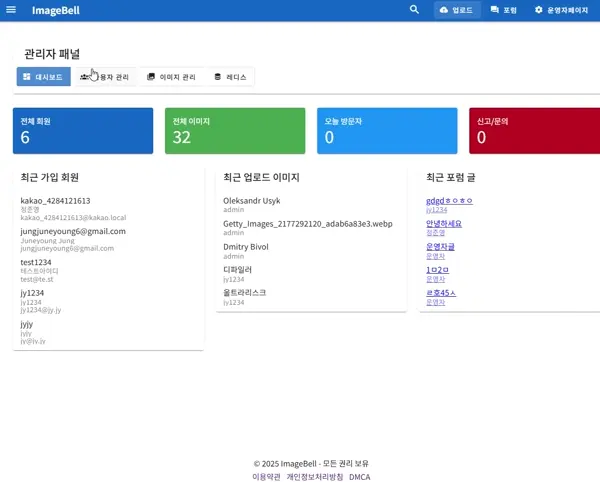The image size is (600, 482).
Task: Open the forum post 1ㅁ2ㅁ
Action: (x=438, y=270)
